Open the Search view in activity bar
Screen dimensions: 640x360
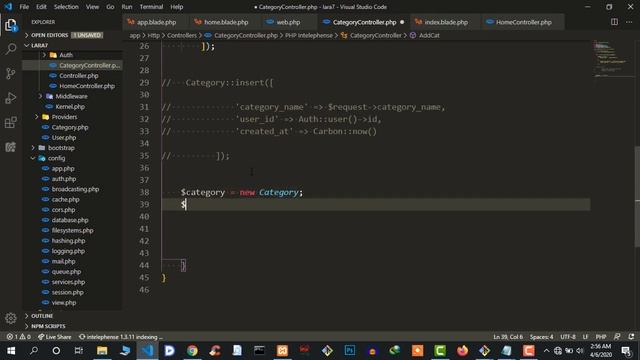(x=11, y=49)
